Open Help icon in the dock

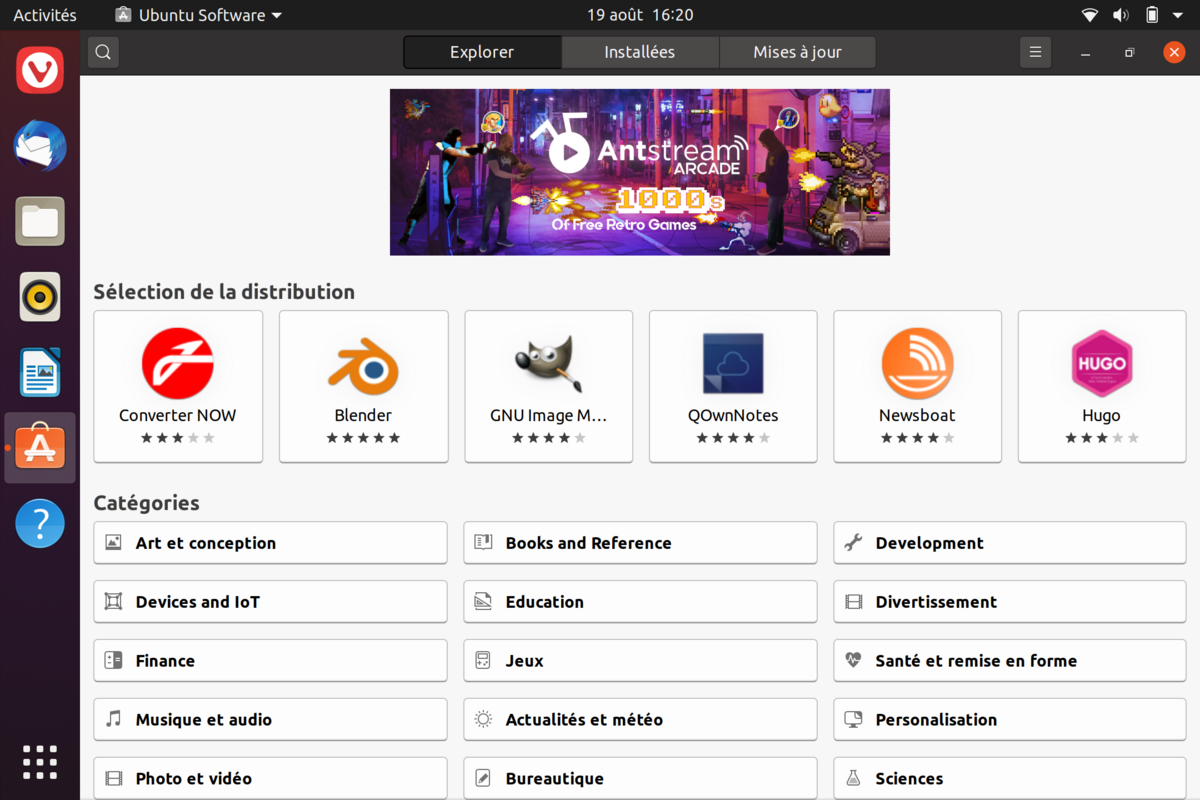(40, 523)
